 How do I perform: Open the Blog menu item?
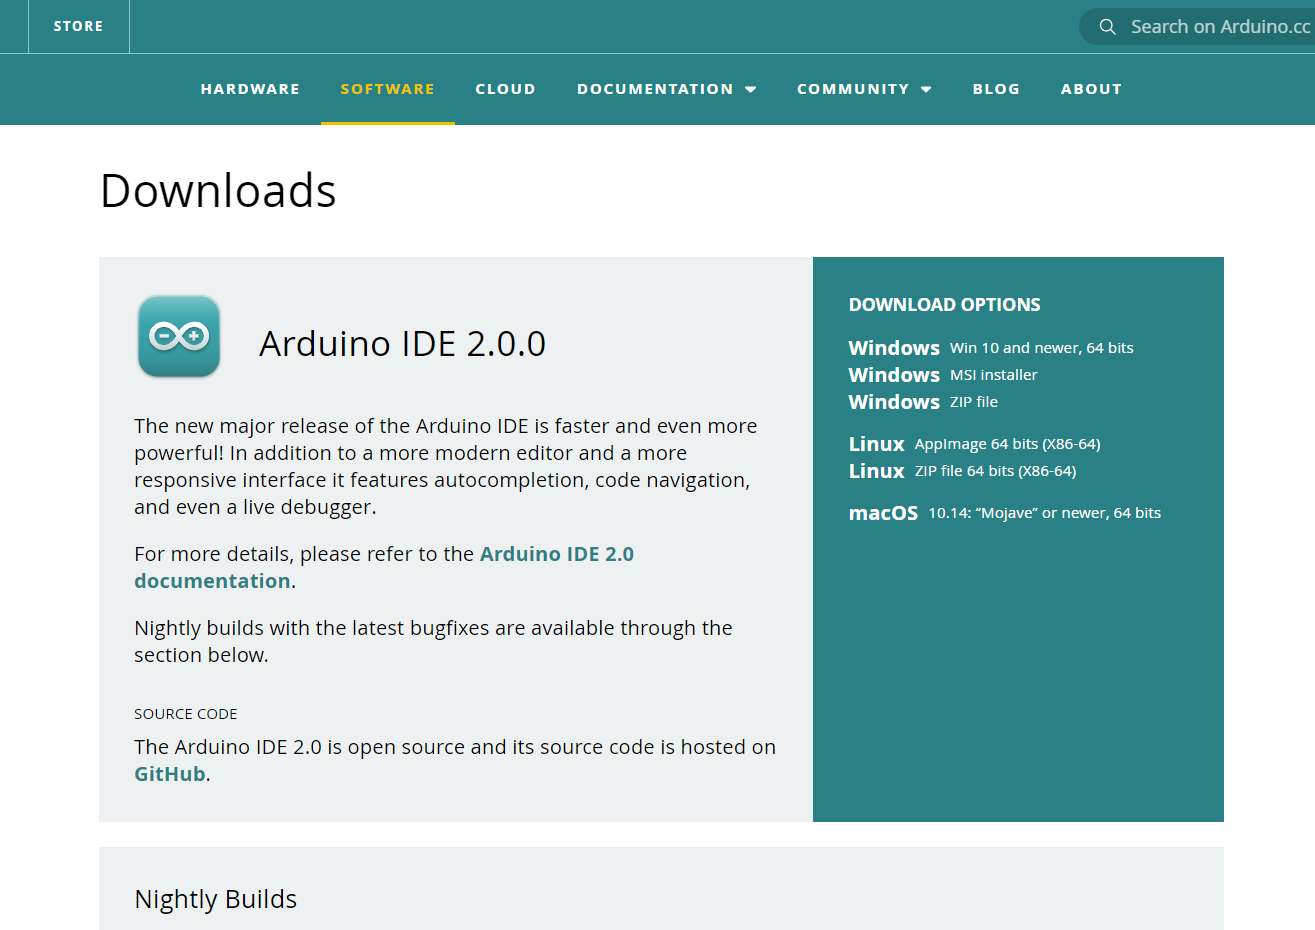click(996, 89)
